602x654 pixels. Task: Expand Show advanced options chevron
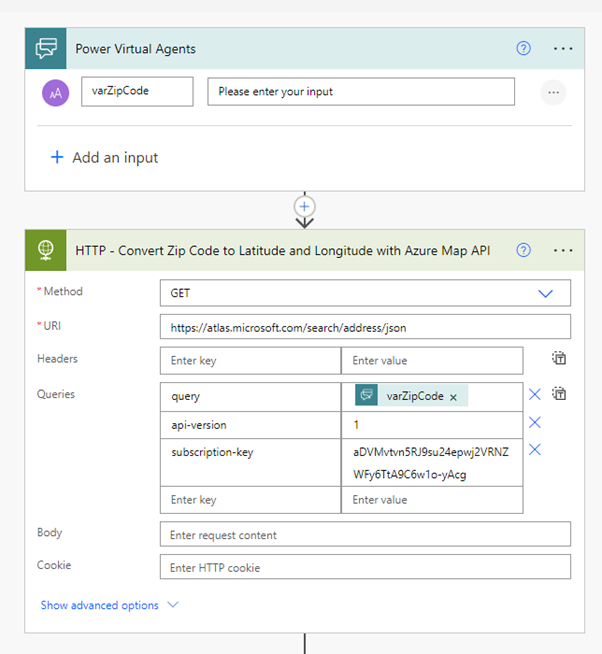[x=173, y=604]
